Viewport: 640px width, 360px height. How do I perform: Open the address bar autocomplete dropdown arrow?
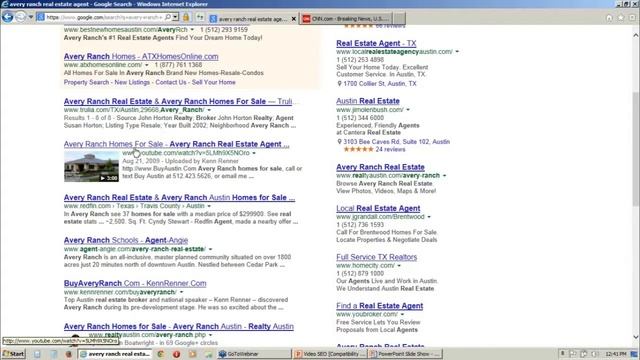(176, 18)
